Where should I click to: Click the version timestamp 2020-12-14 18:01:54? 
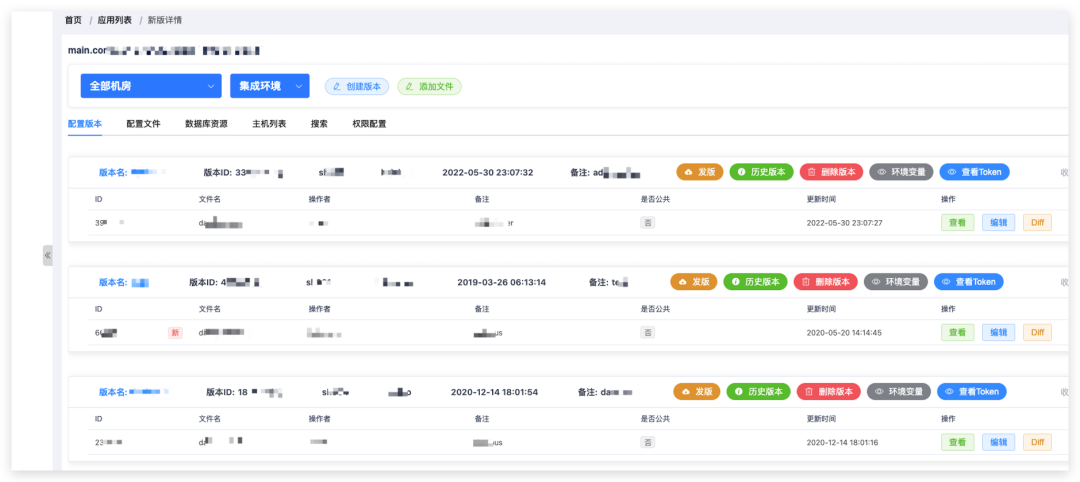tap(495, 392)
